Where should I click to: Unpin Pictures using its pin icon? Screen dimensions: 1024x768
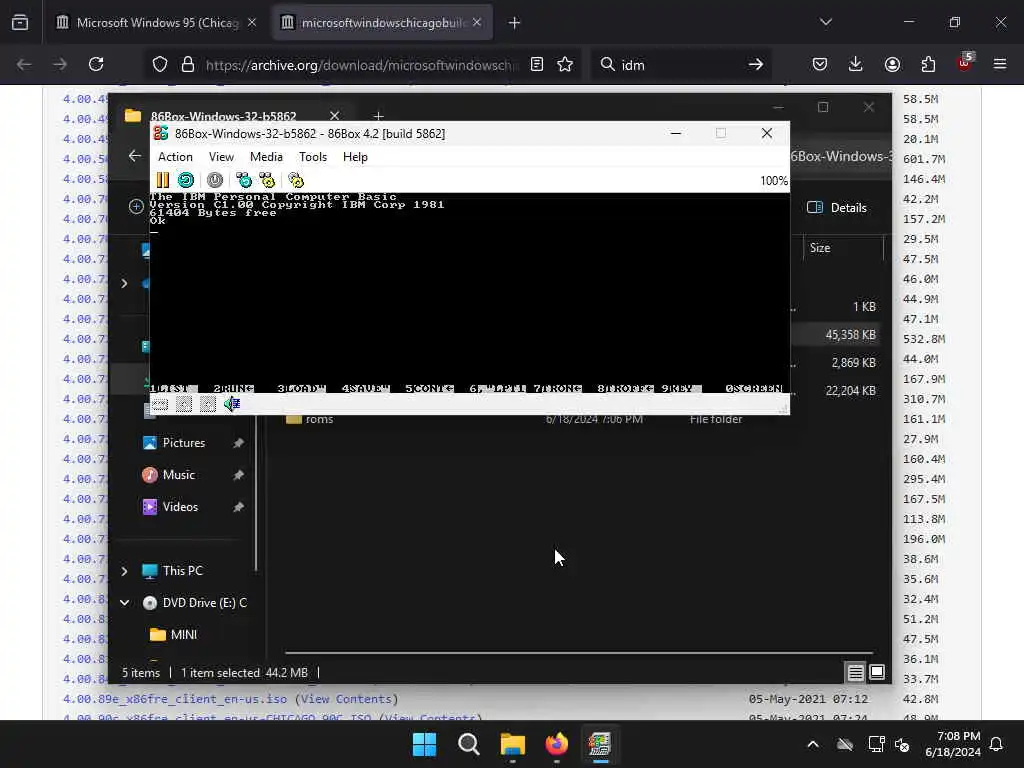click(x=238, y=443)
